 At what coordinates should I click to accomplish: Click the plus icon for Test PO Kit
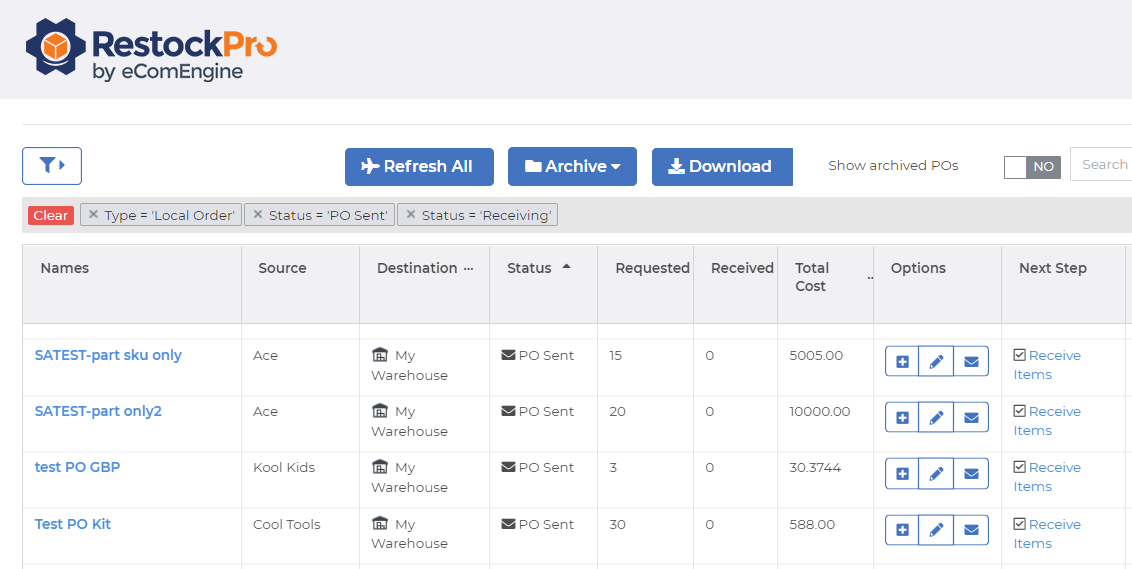pos(902,531)
